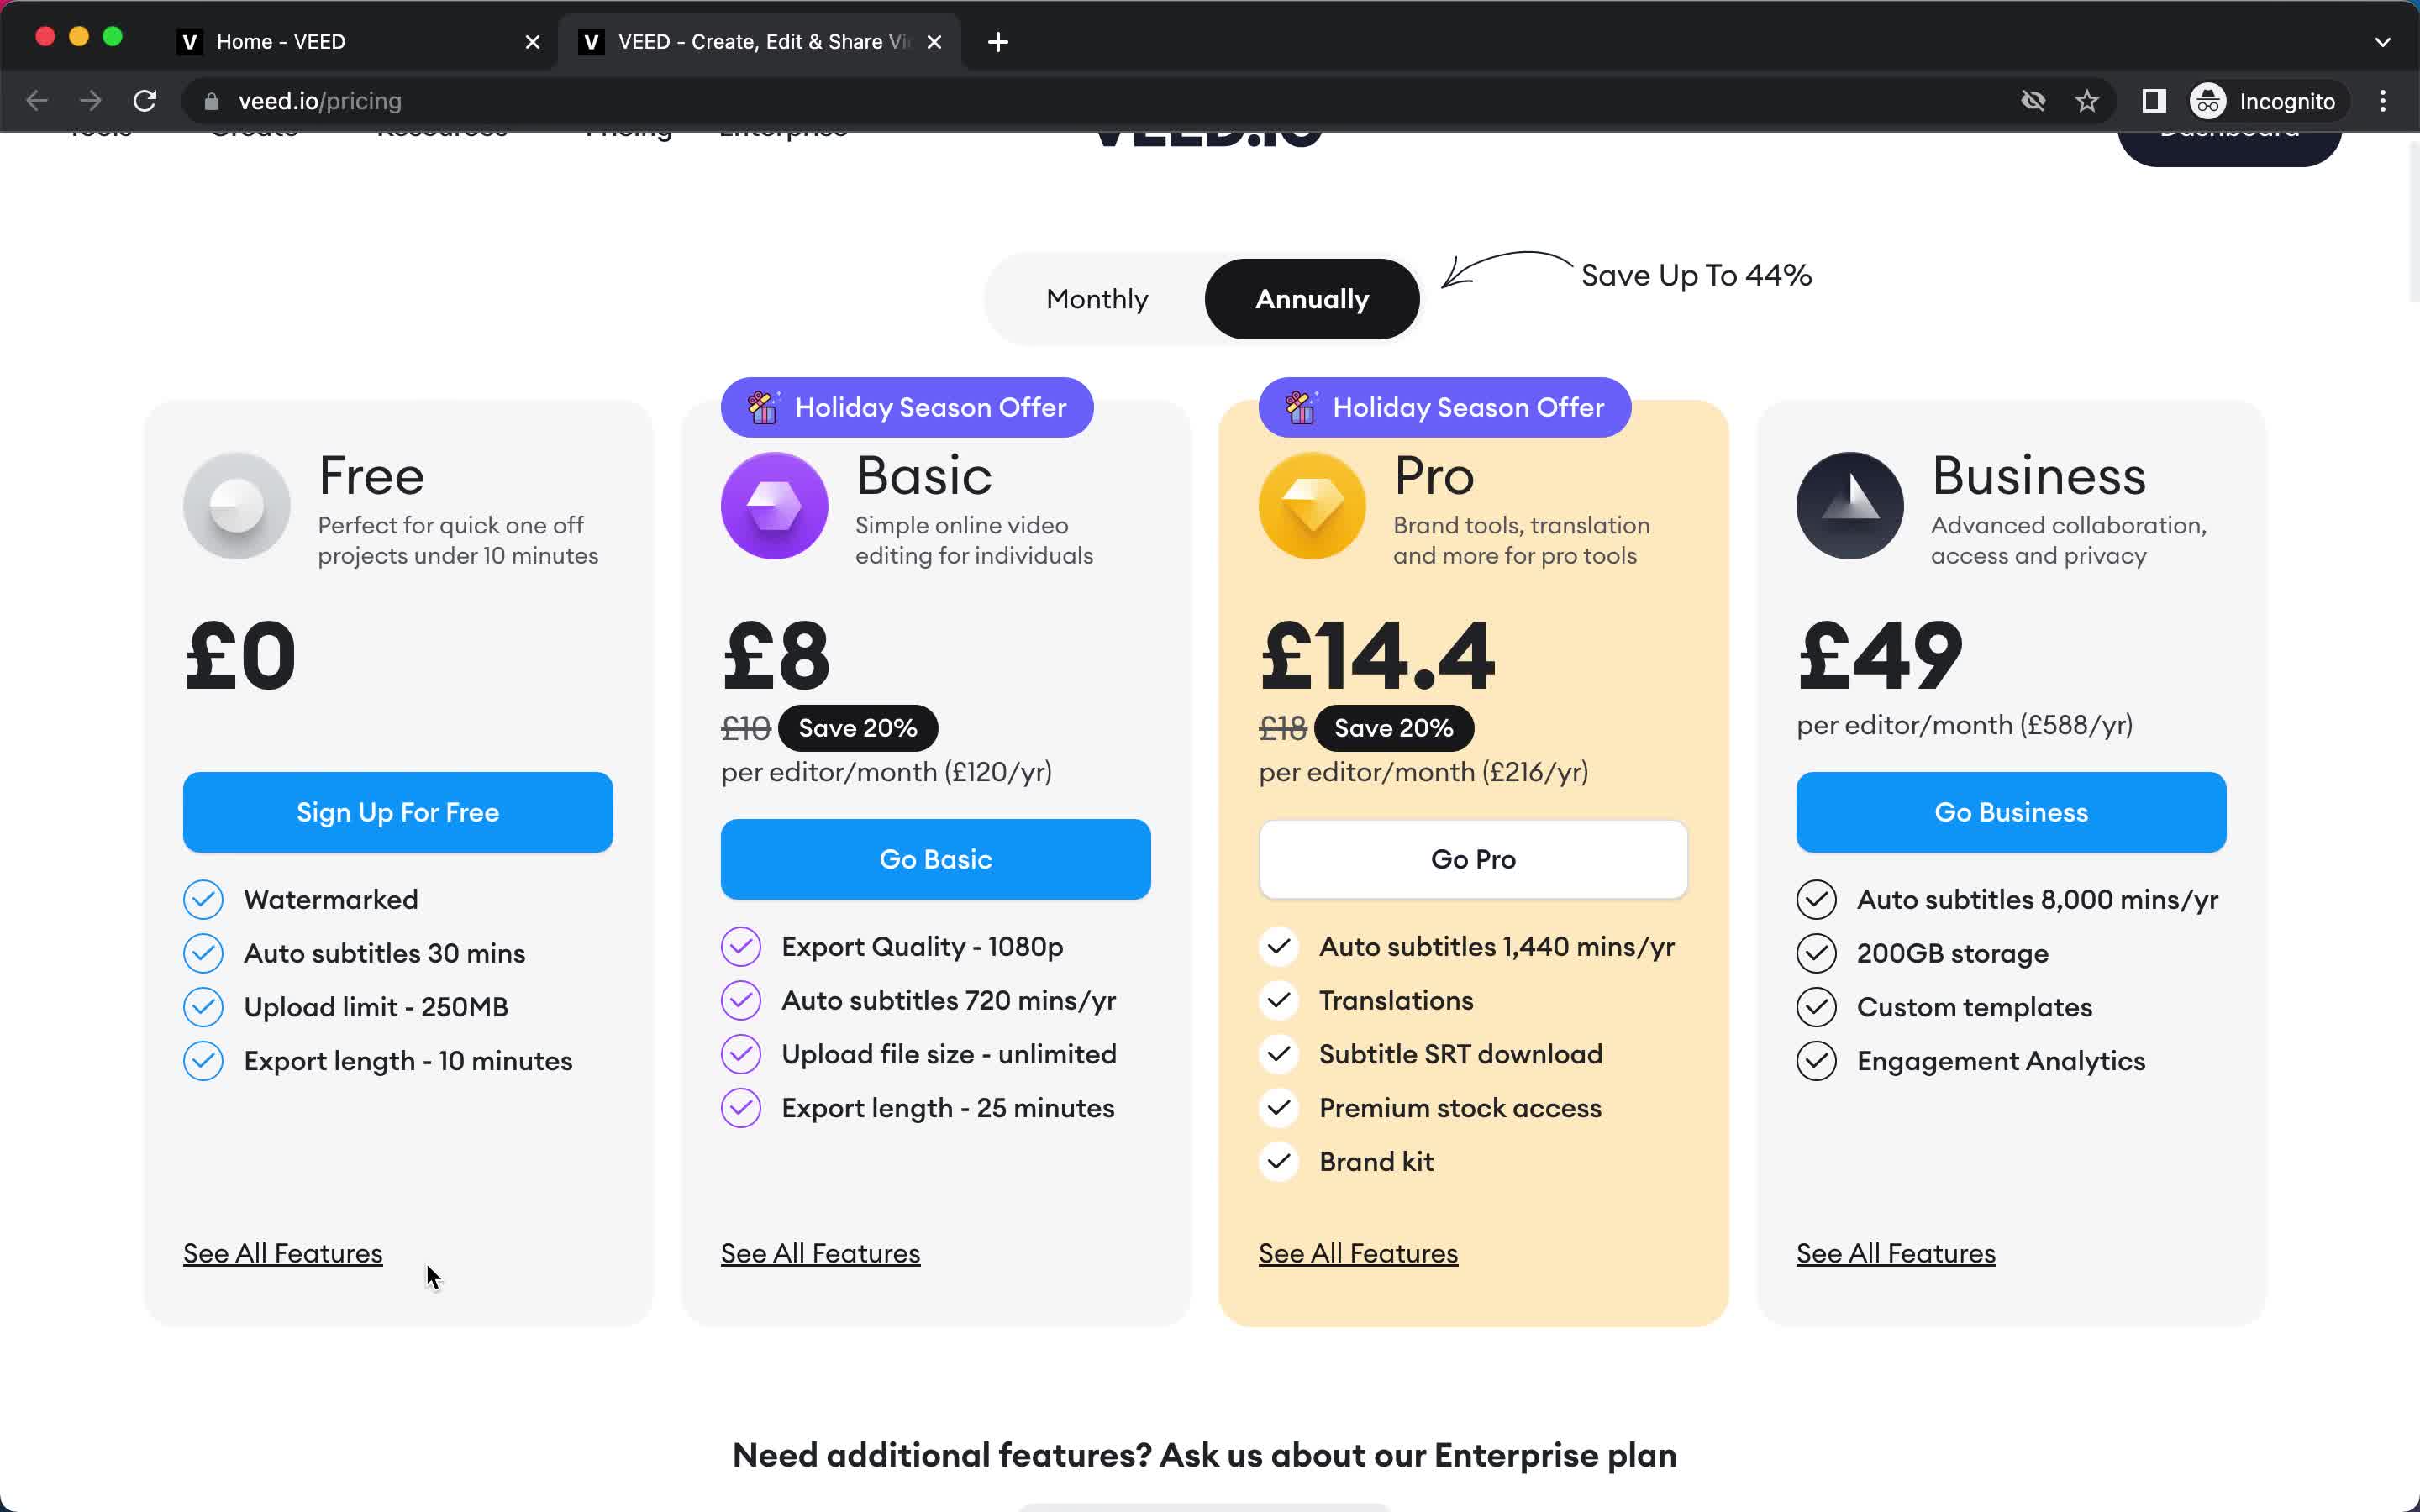Click text 'per editor/month (£588/yr)'
2420x1512 pixels.
click(1964, 725)
